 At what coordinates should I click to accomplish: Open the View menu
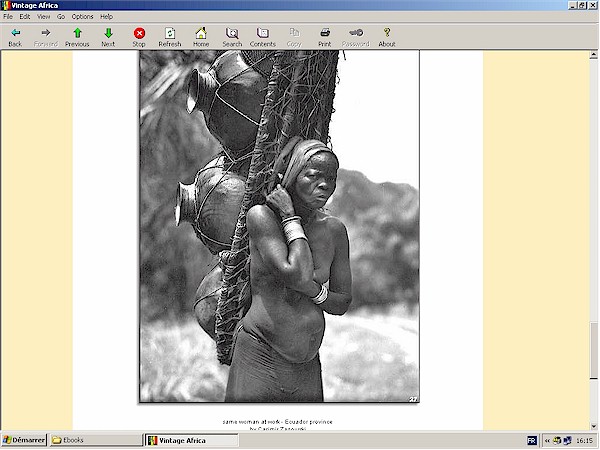[x=44, y=16]
